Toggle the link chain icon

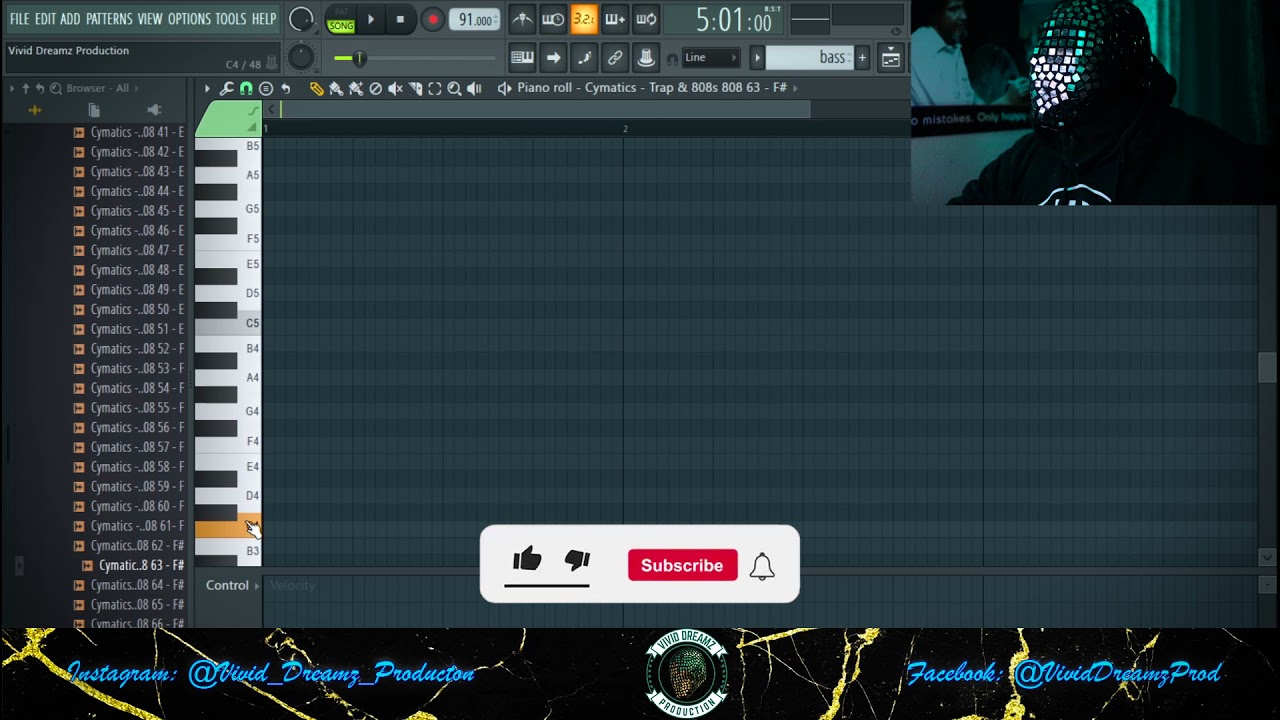615,58
